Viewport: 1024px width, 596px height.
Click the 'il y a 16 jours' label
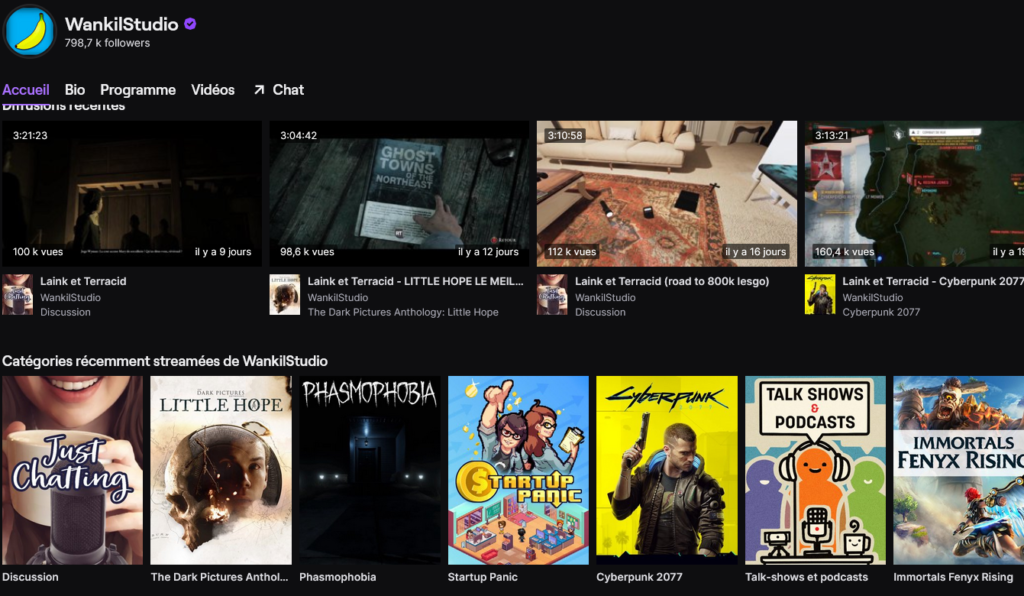[756, 252]
